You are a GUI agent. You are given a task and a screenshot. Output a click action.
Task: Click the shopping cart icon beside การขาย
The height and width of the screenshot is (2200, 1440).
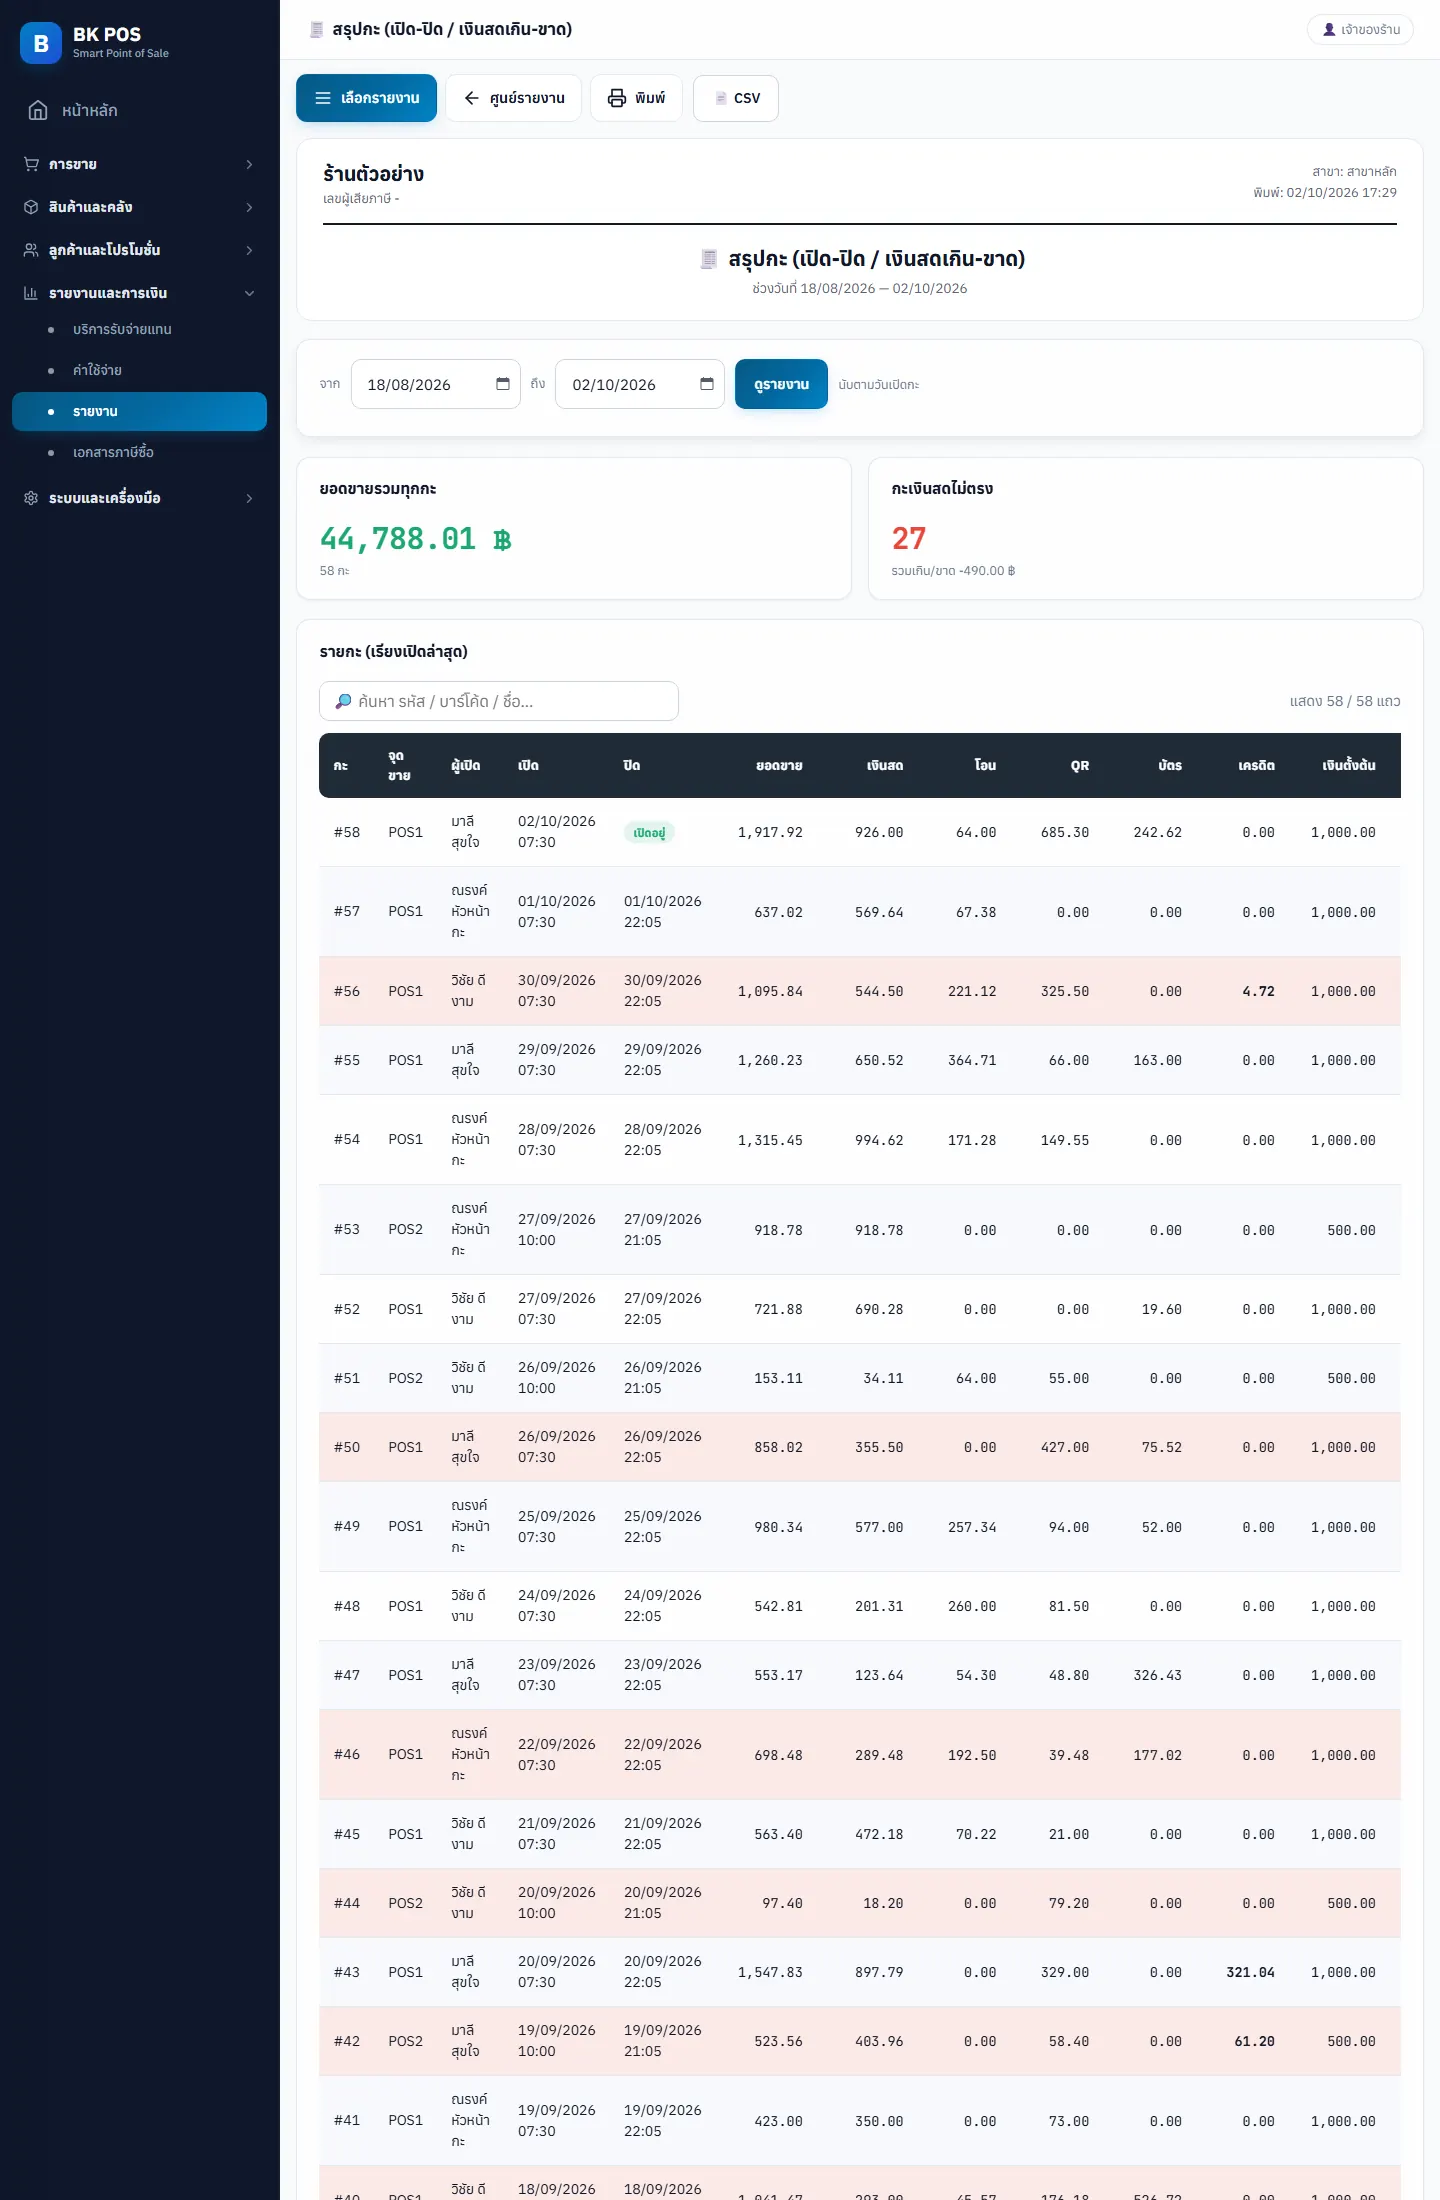(31, 164)
